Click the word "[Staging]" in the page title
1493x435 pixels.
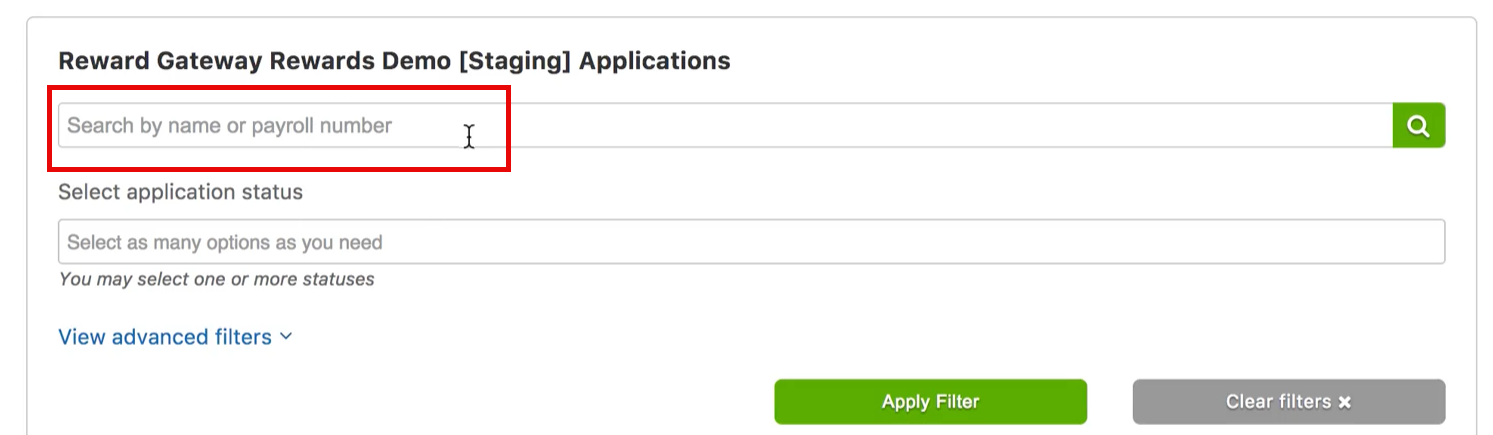(x=516, y=61)
